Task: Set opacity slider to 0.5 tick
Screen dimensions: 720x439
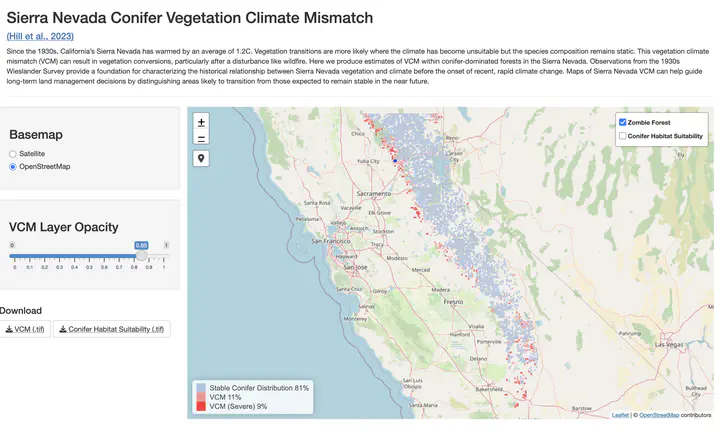Action: click(x=89, y=262)
